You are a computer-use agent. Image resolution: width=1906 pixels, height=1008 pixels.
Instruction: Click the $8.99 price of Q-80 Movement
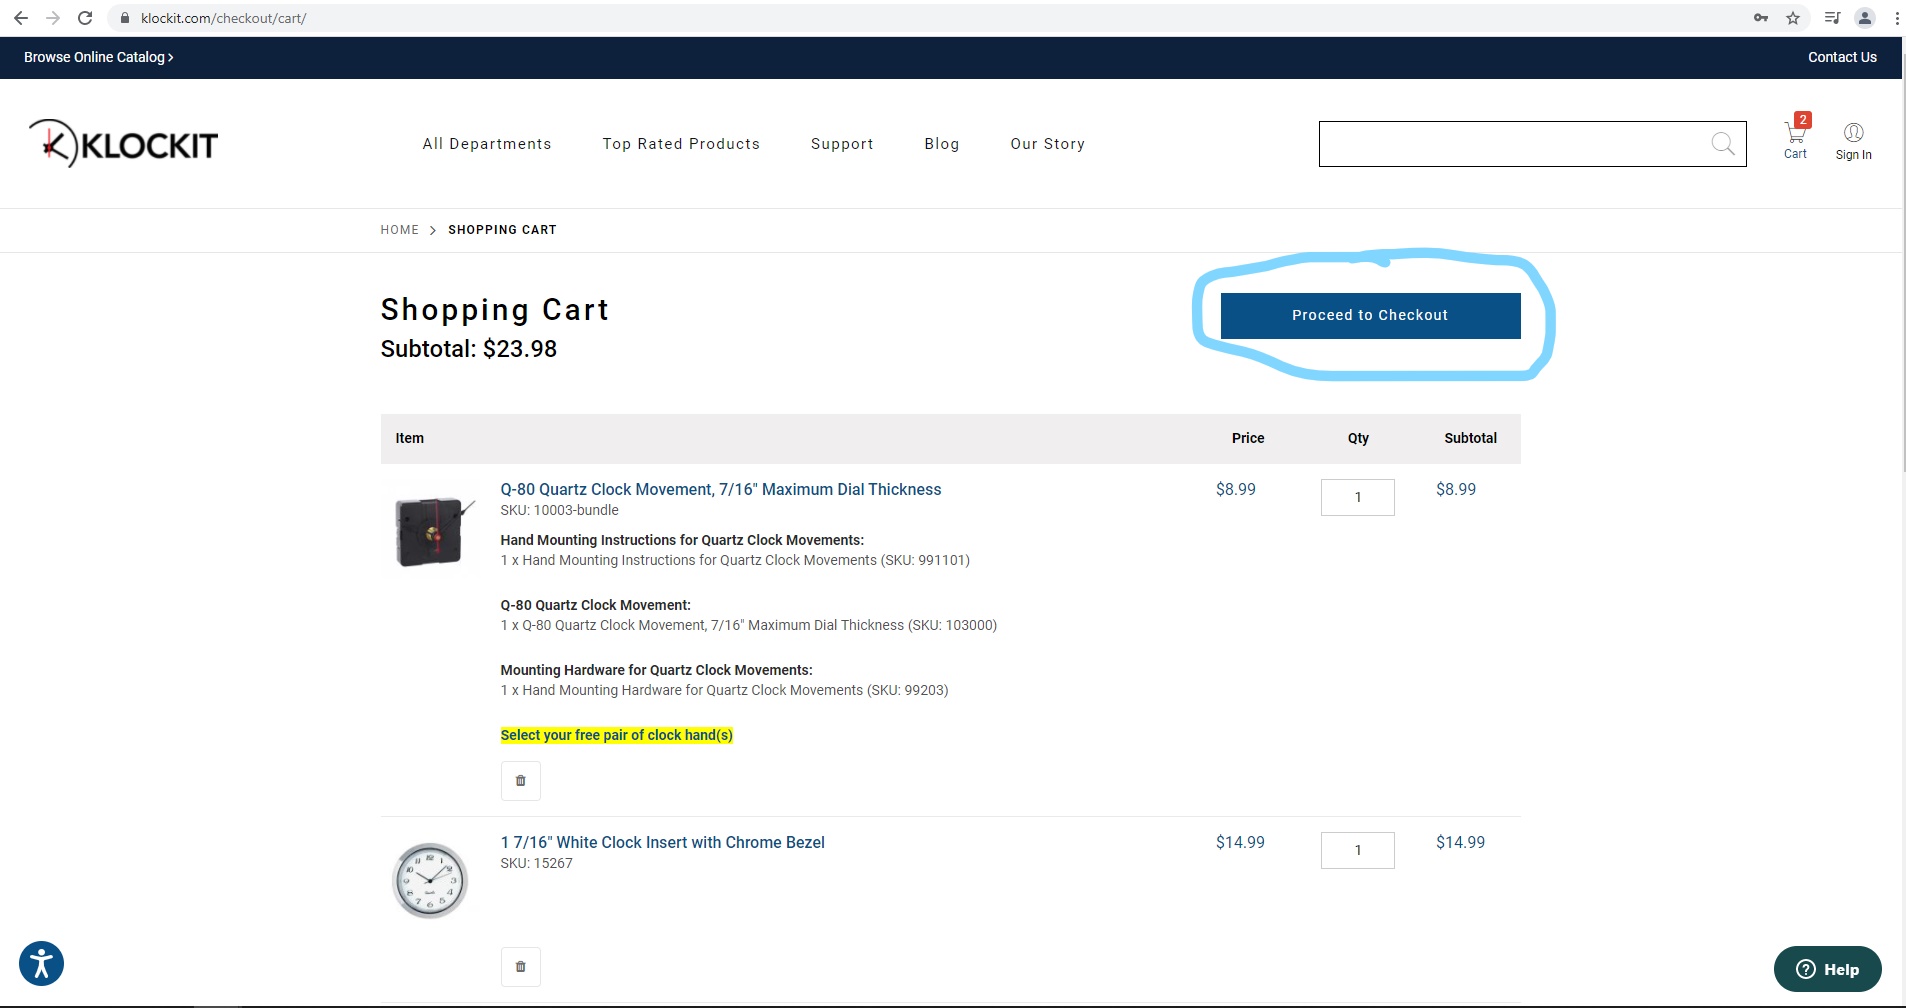(1236, 489)
